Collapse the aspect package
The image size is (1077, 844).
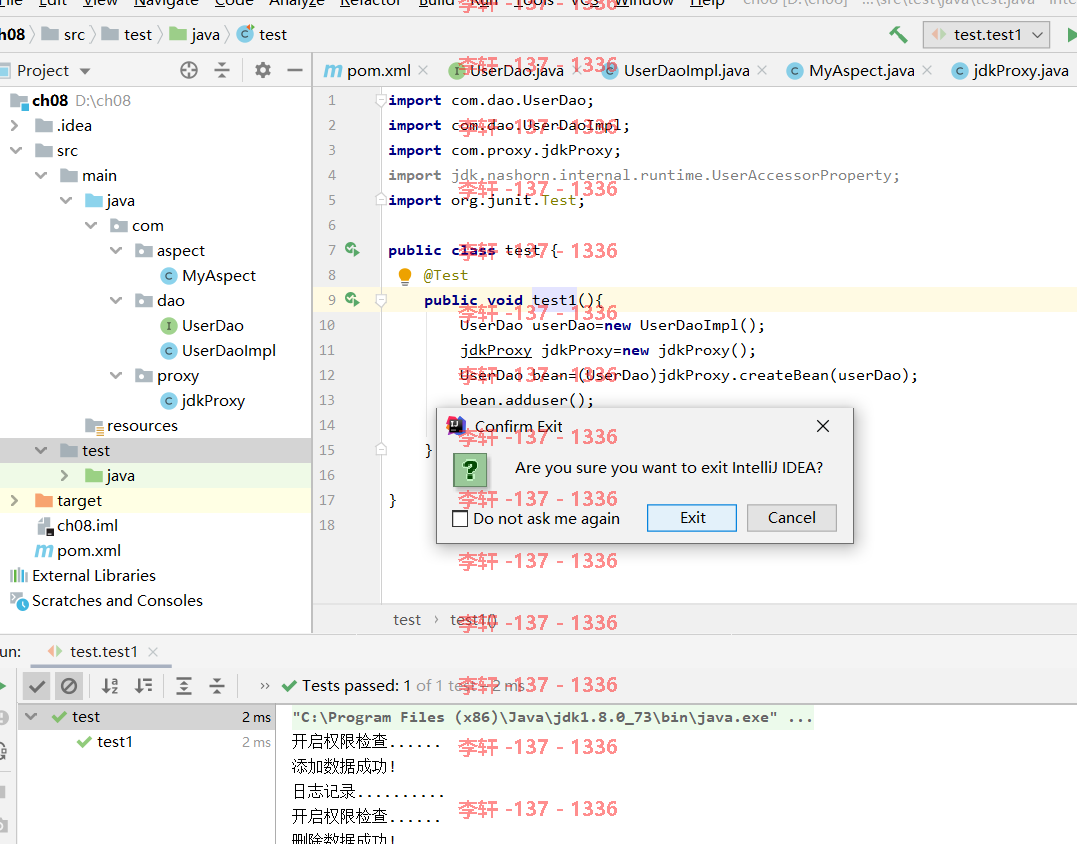coord(116,251)
